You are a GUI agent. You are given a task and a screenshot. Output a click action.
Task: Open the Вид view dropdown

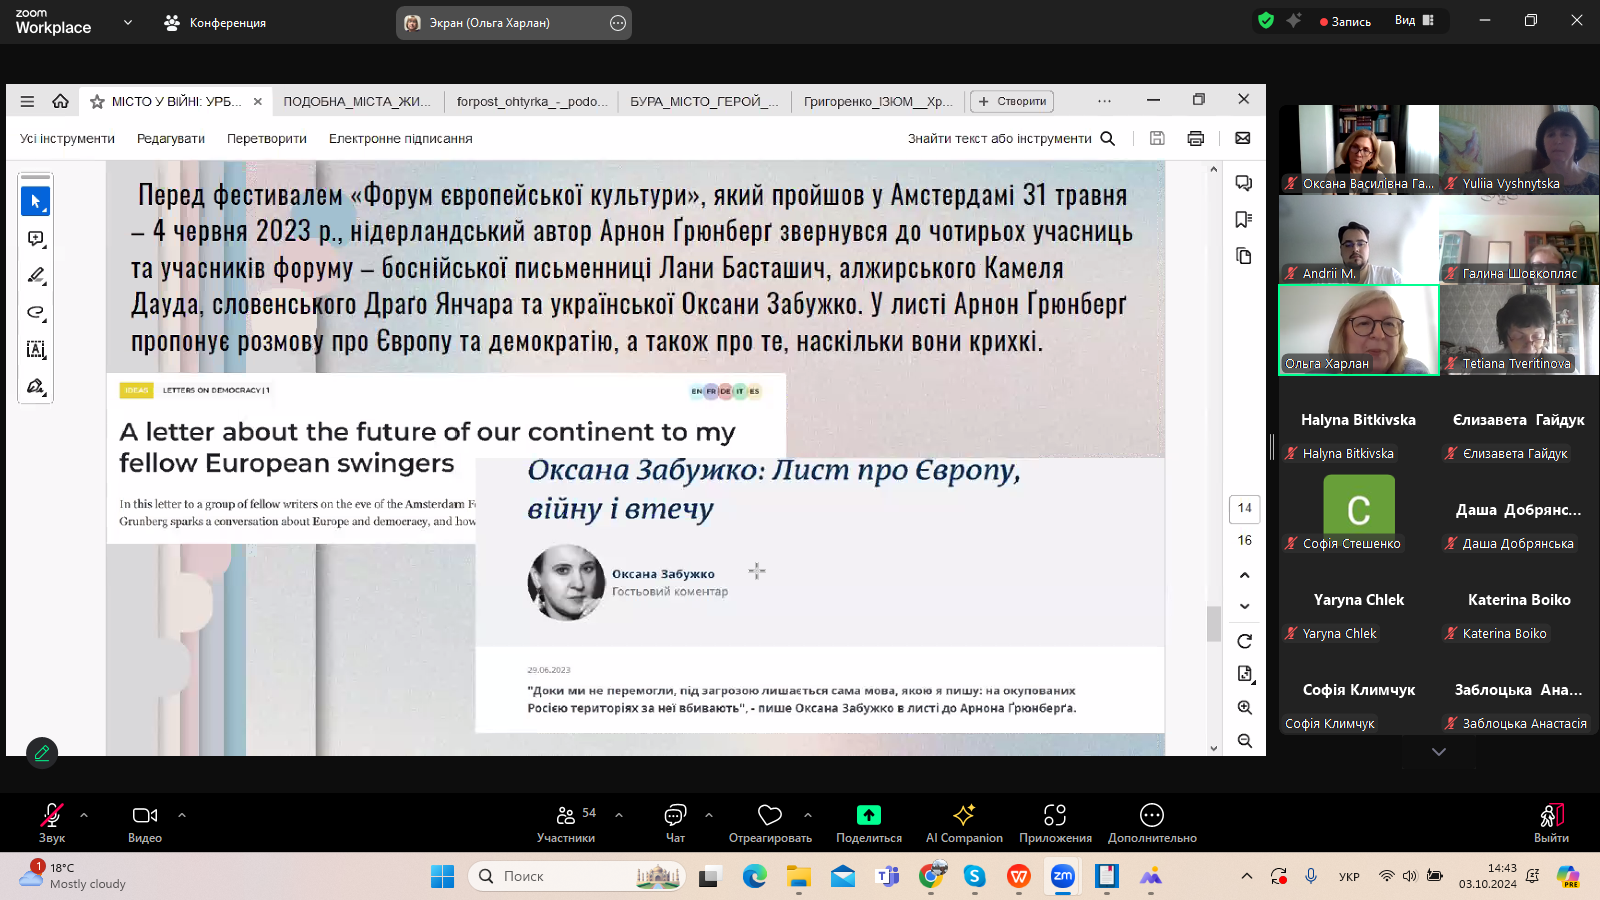[x=1414, y=21]
